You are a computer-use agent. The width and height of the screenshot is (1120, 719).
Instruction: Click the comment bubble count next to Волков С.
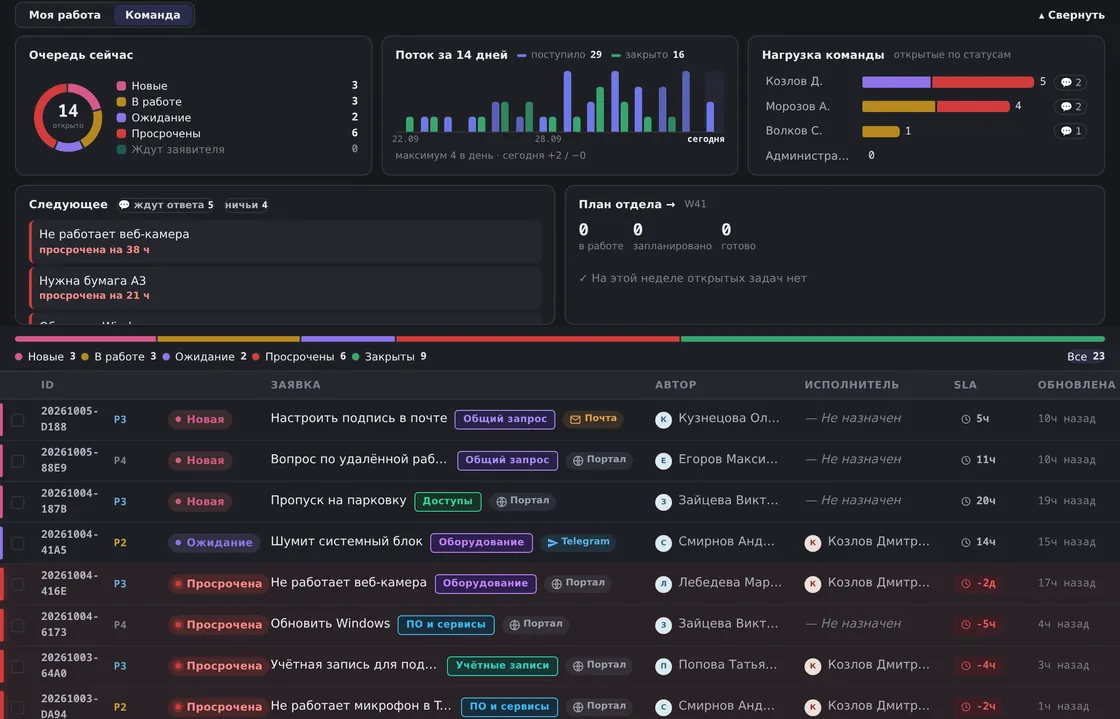(1070, 131)
